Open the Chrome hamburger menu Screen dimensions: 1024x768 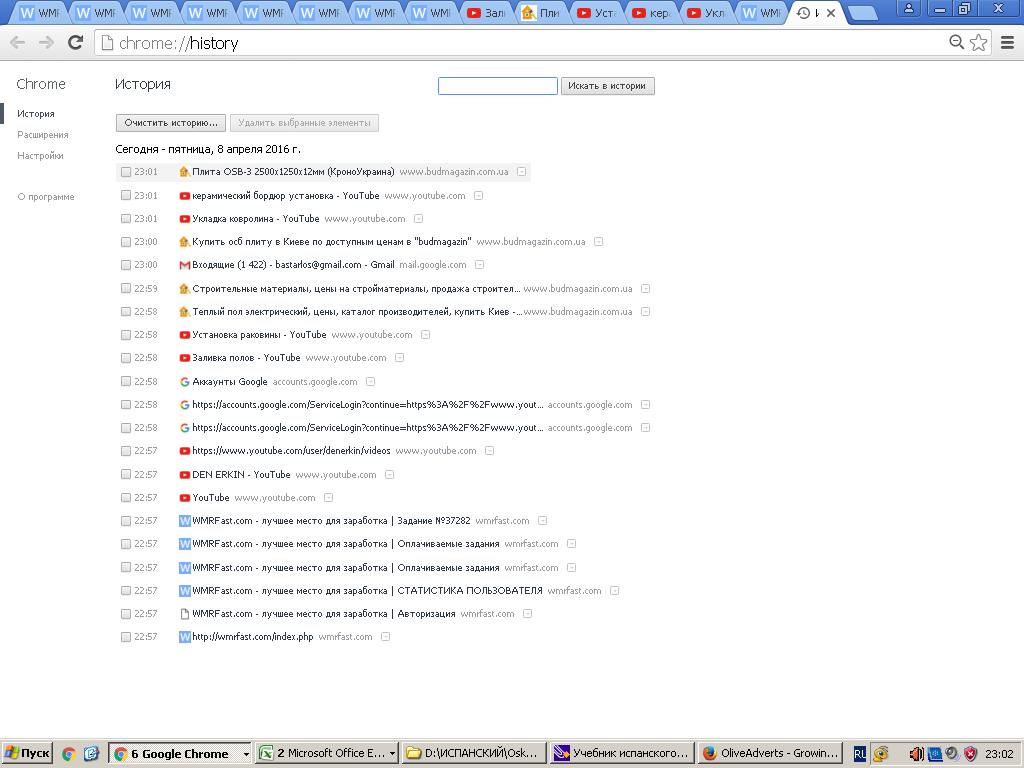[x=1008, y=42]
